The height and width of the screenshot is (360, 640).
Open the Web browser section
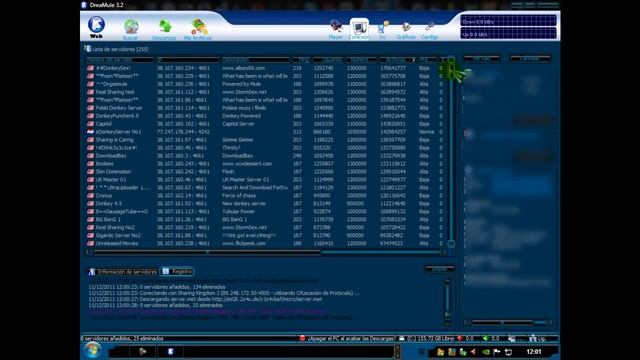point(96,27)
